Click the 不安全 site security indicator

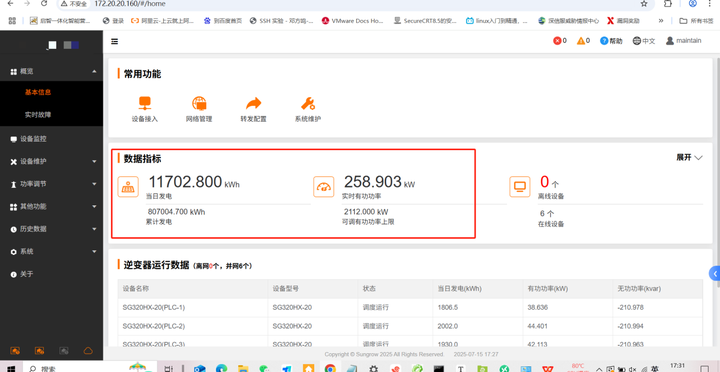click(73, 4)
